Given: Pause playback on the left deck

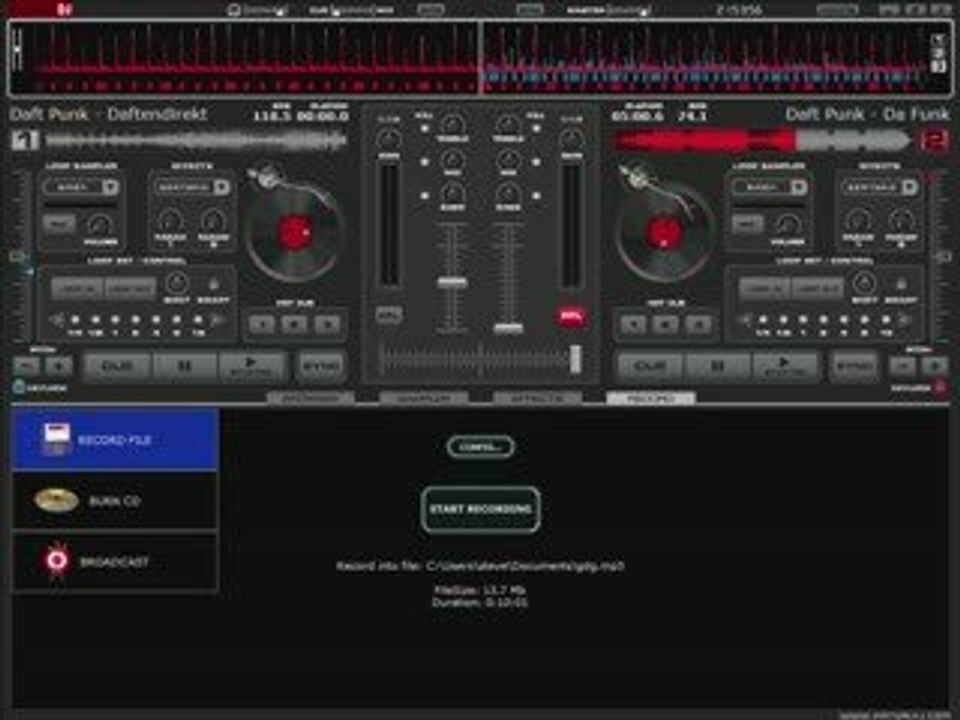Looking at the screenshot, I should [x=184, y=366].
